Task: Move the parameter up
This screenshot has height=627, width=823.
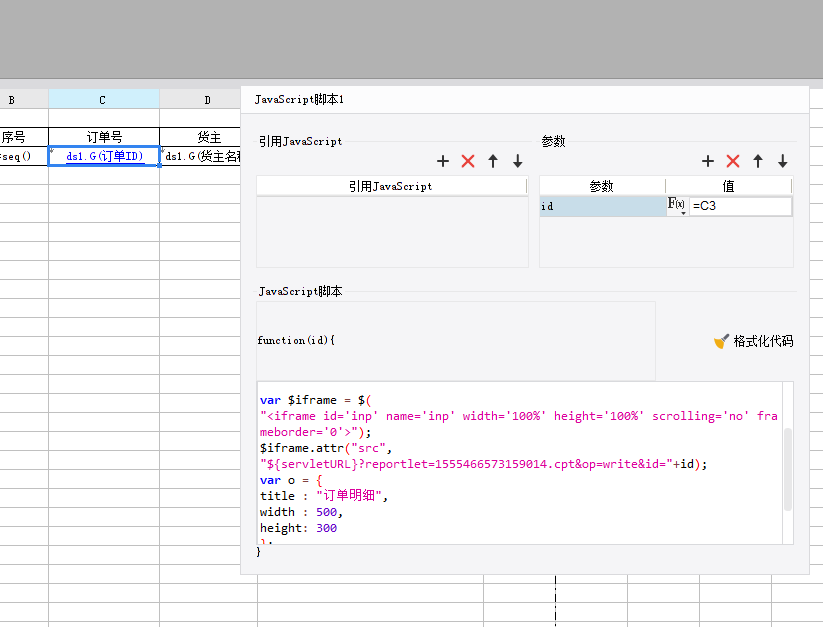Action: (x=758, y=161)
